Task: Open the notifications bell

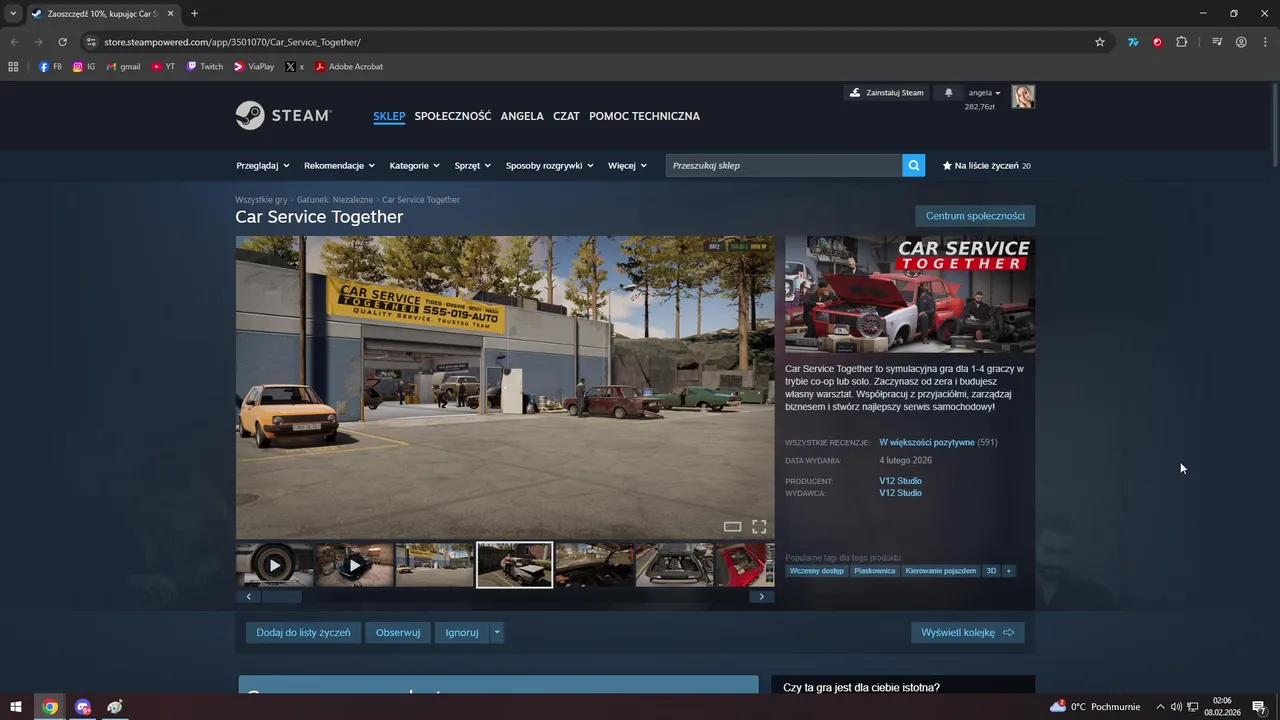Action: [948, 93]
